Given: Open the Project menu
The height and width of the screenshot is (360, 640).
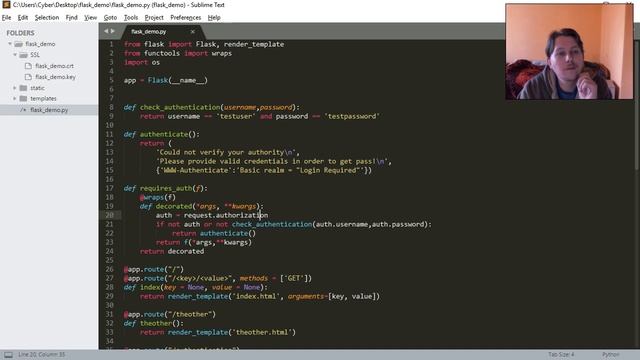Looking at the screenshot, I should pyautogui.click(x=154, y=18).
